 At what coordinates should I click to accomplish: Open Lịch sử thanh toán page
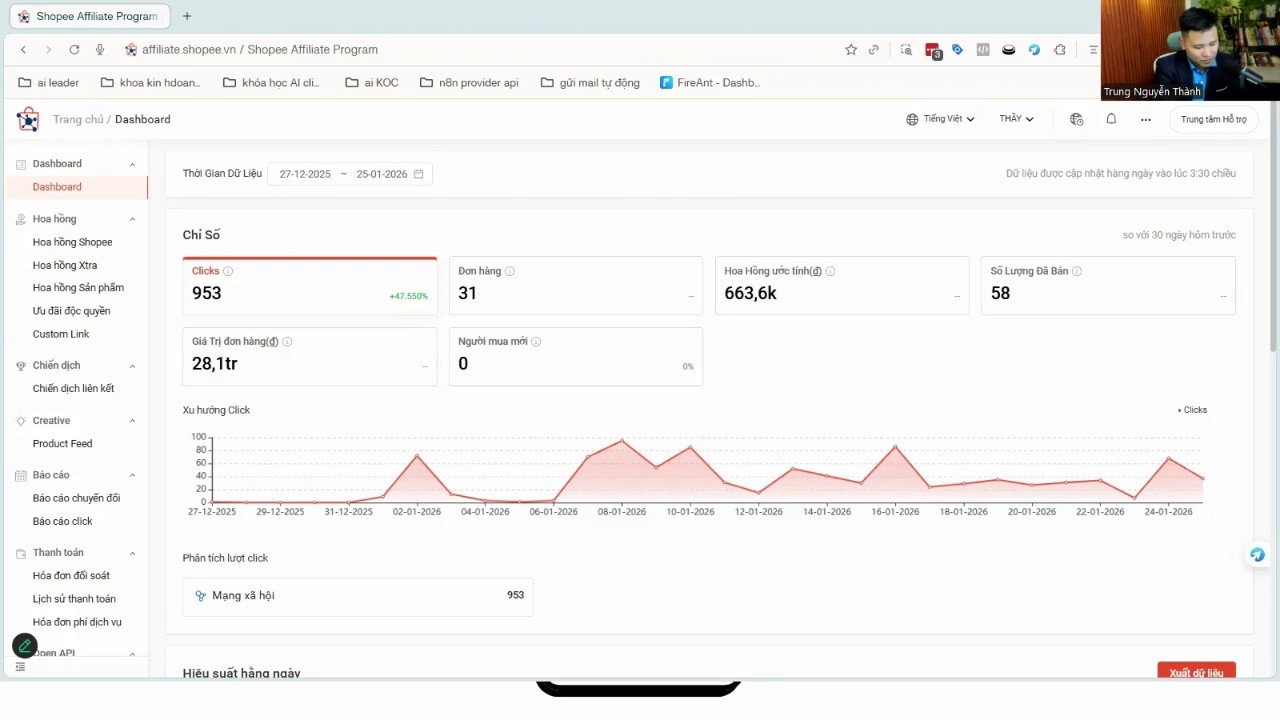tap(74, 599)
